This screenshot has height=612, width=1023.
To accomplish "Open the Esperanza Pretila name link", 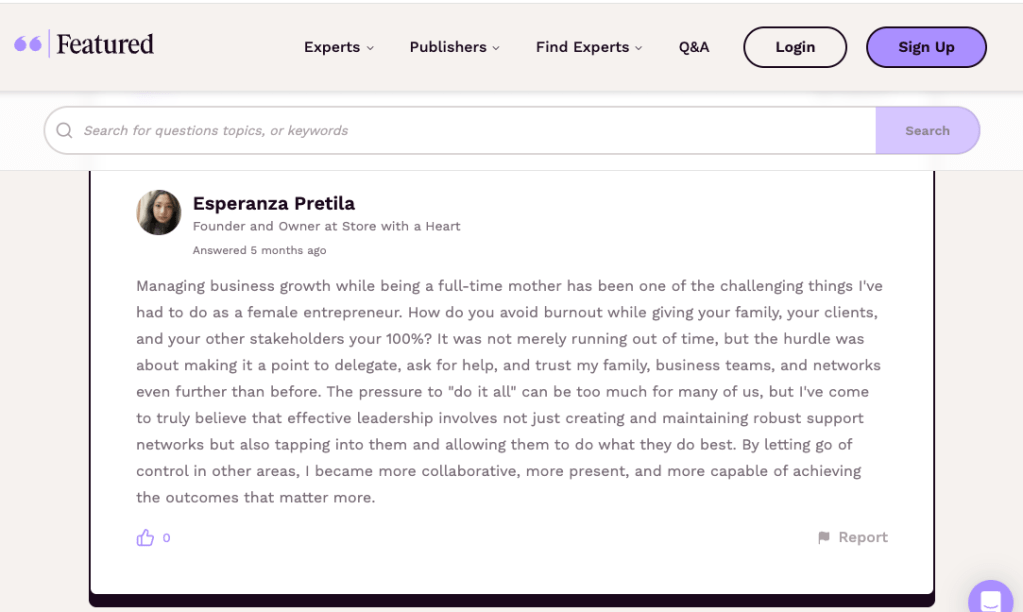I will click(x=273, y=204).
